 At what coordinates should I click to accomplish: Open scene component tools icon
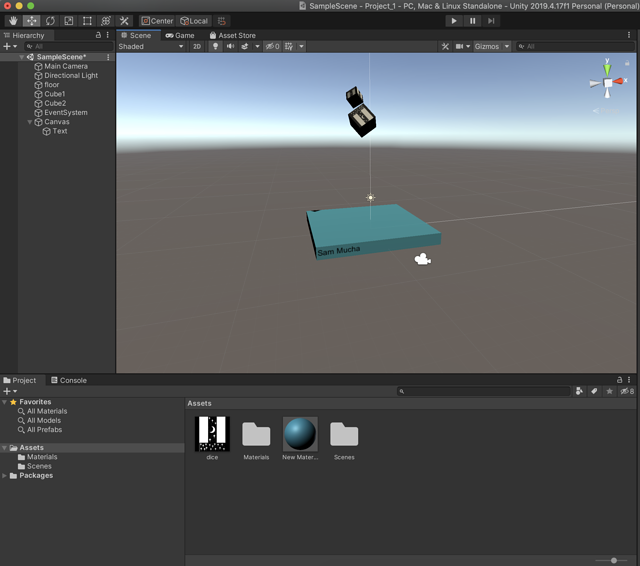pos(445,47)
